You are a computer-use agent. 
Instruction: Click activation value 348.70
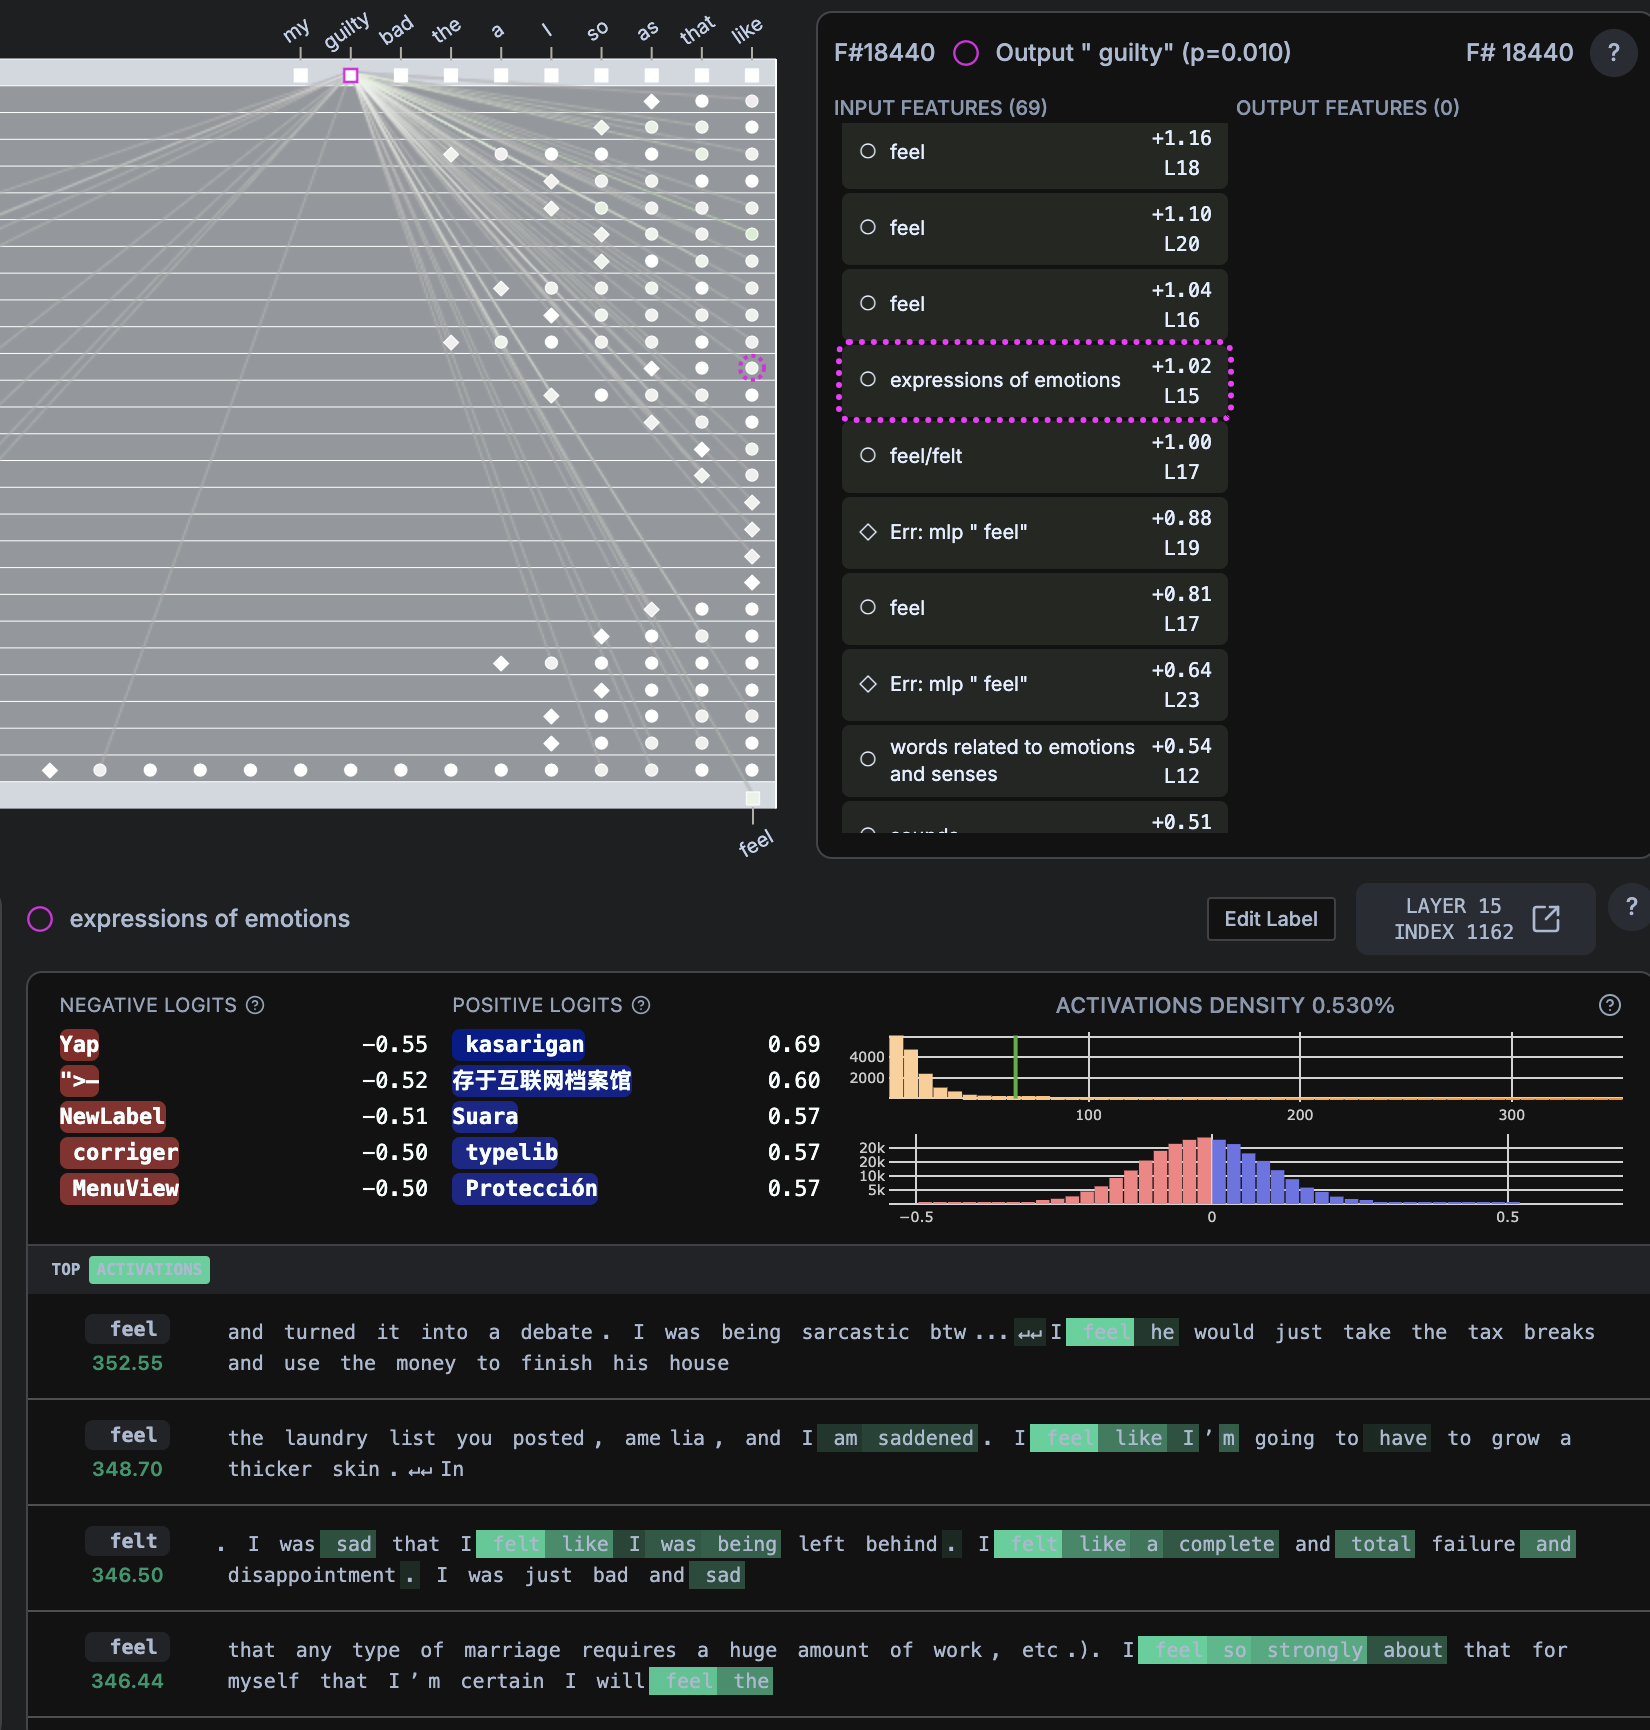pyautogui.click(x=127, y=1469)
